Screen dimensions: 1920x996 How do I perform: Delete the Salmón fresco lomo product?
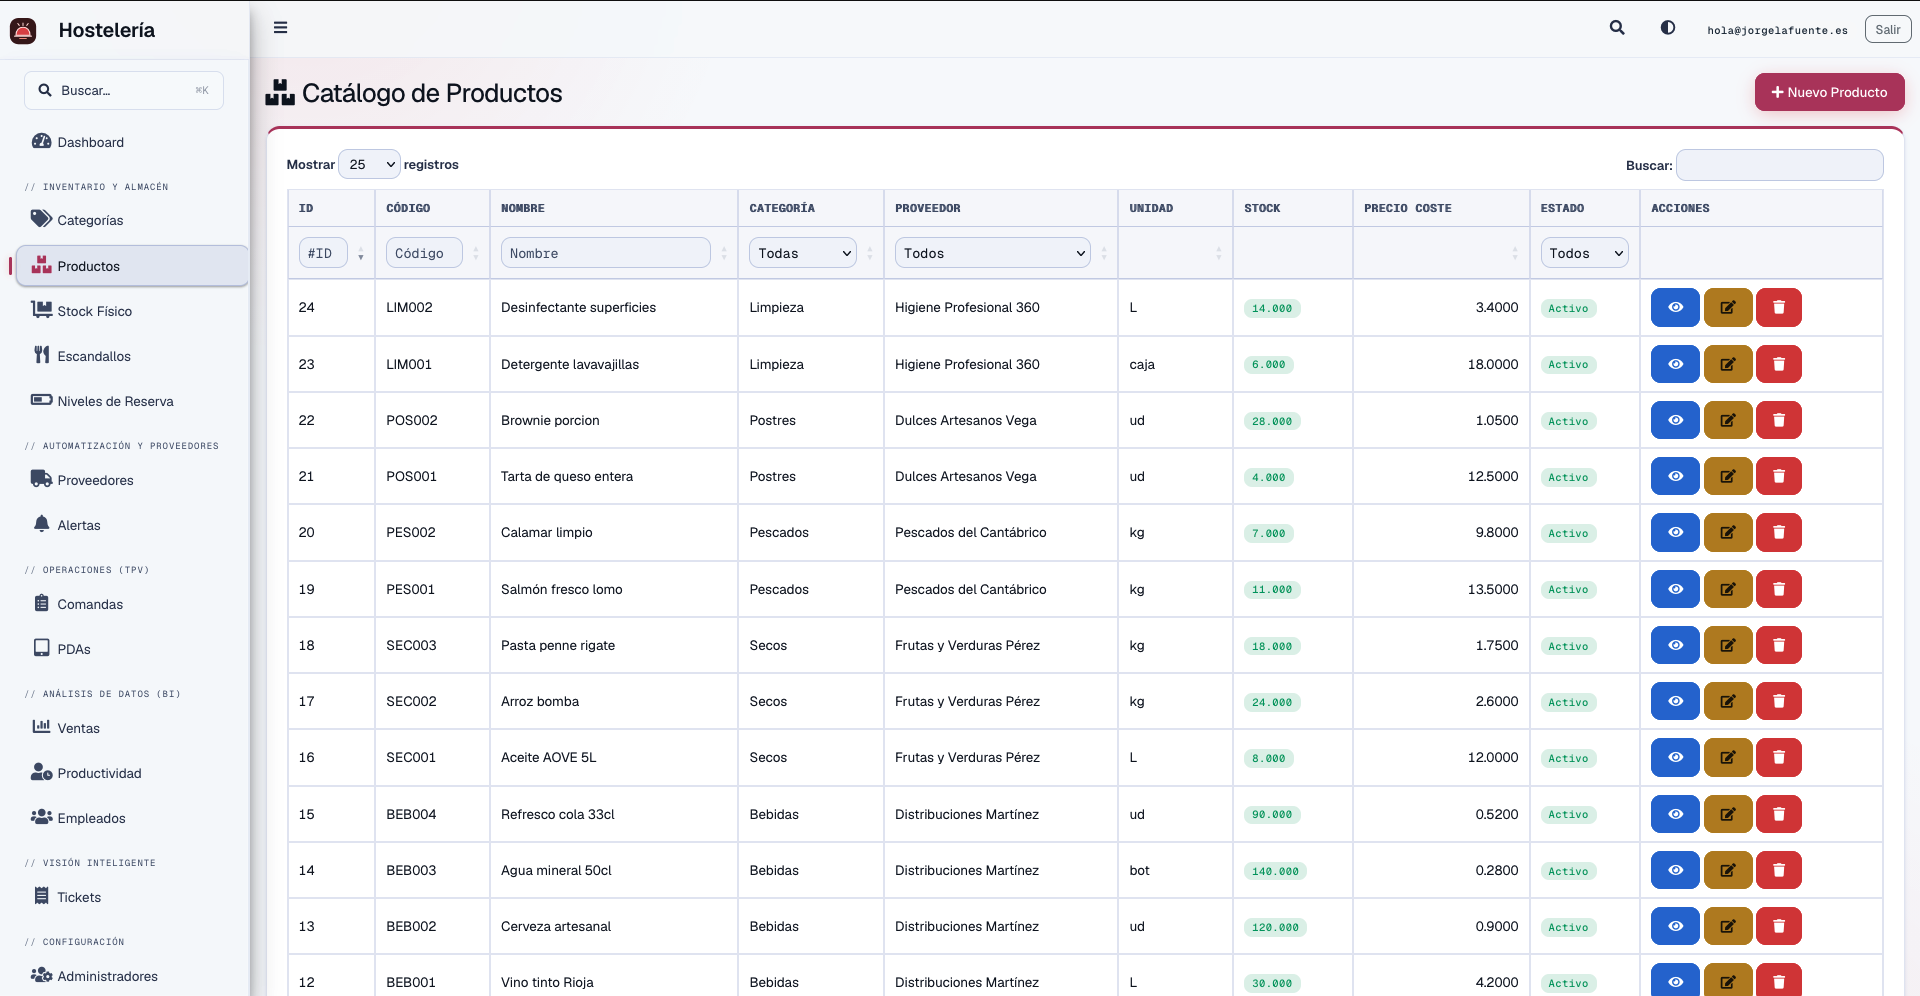coord(1778,589)
